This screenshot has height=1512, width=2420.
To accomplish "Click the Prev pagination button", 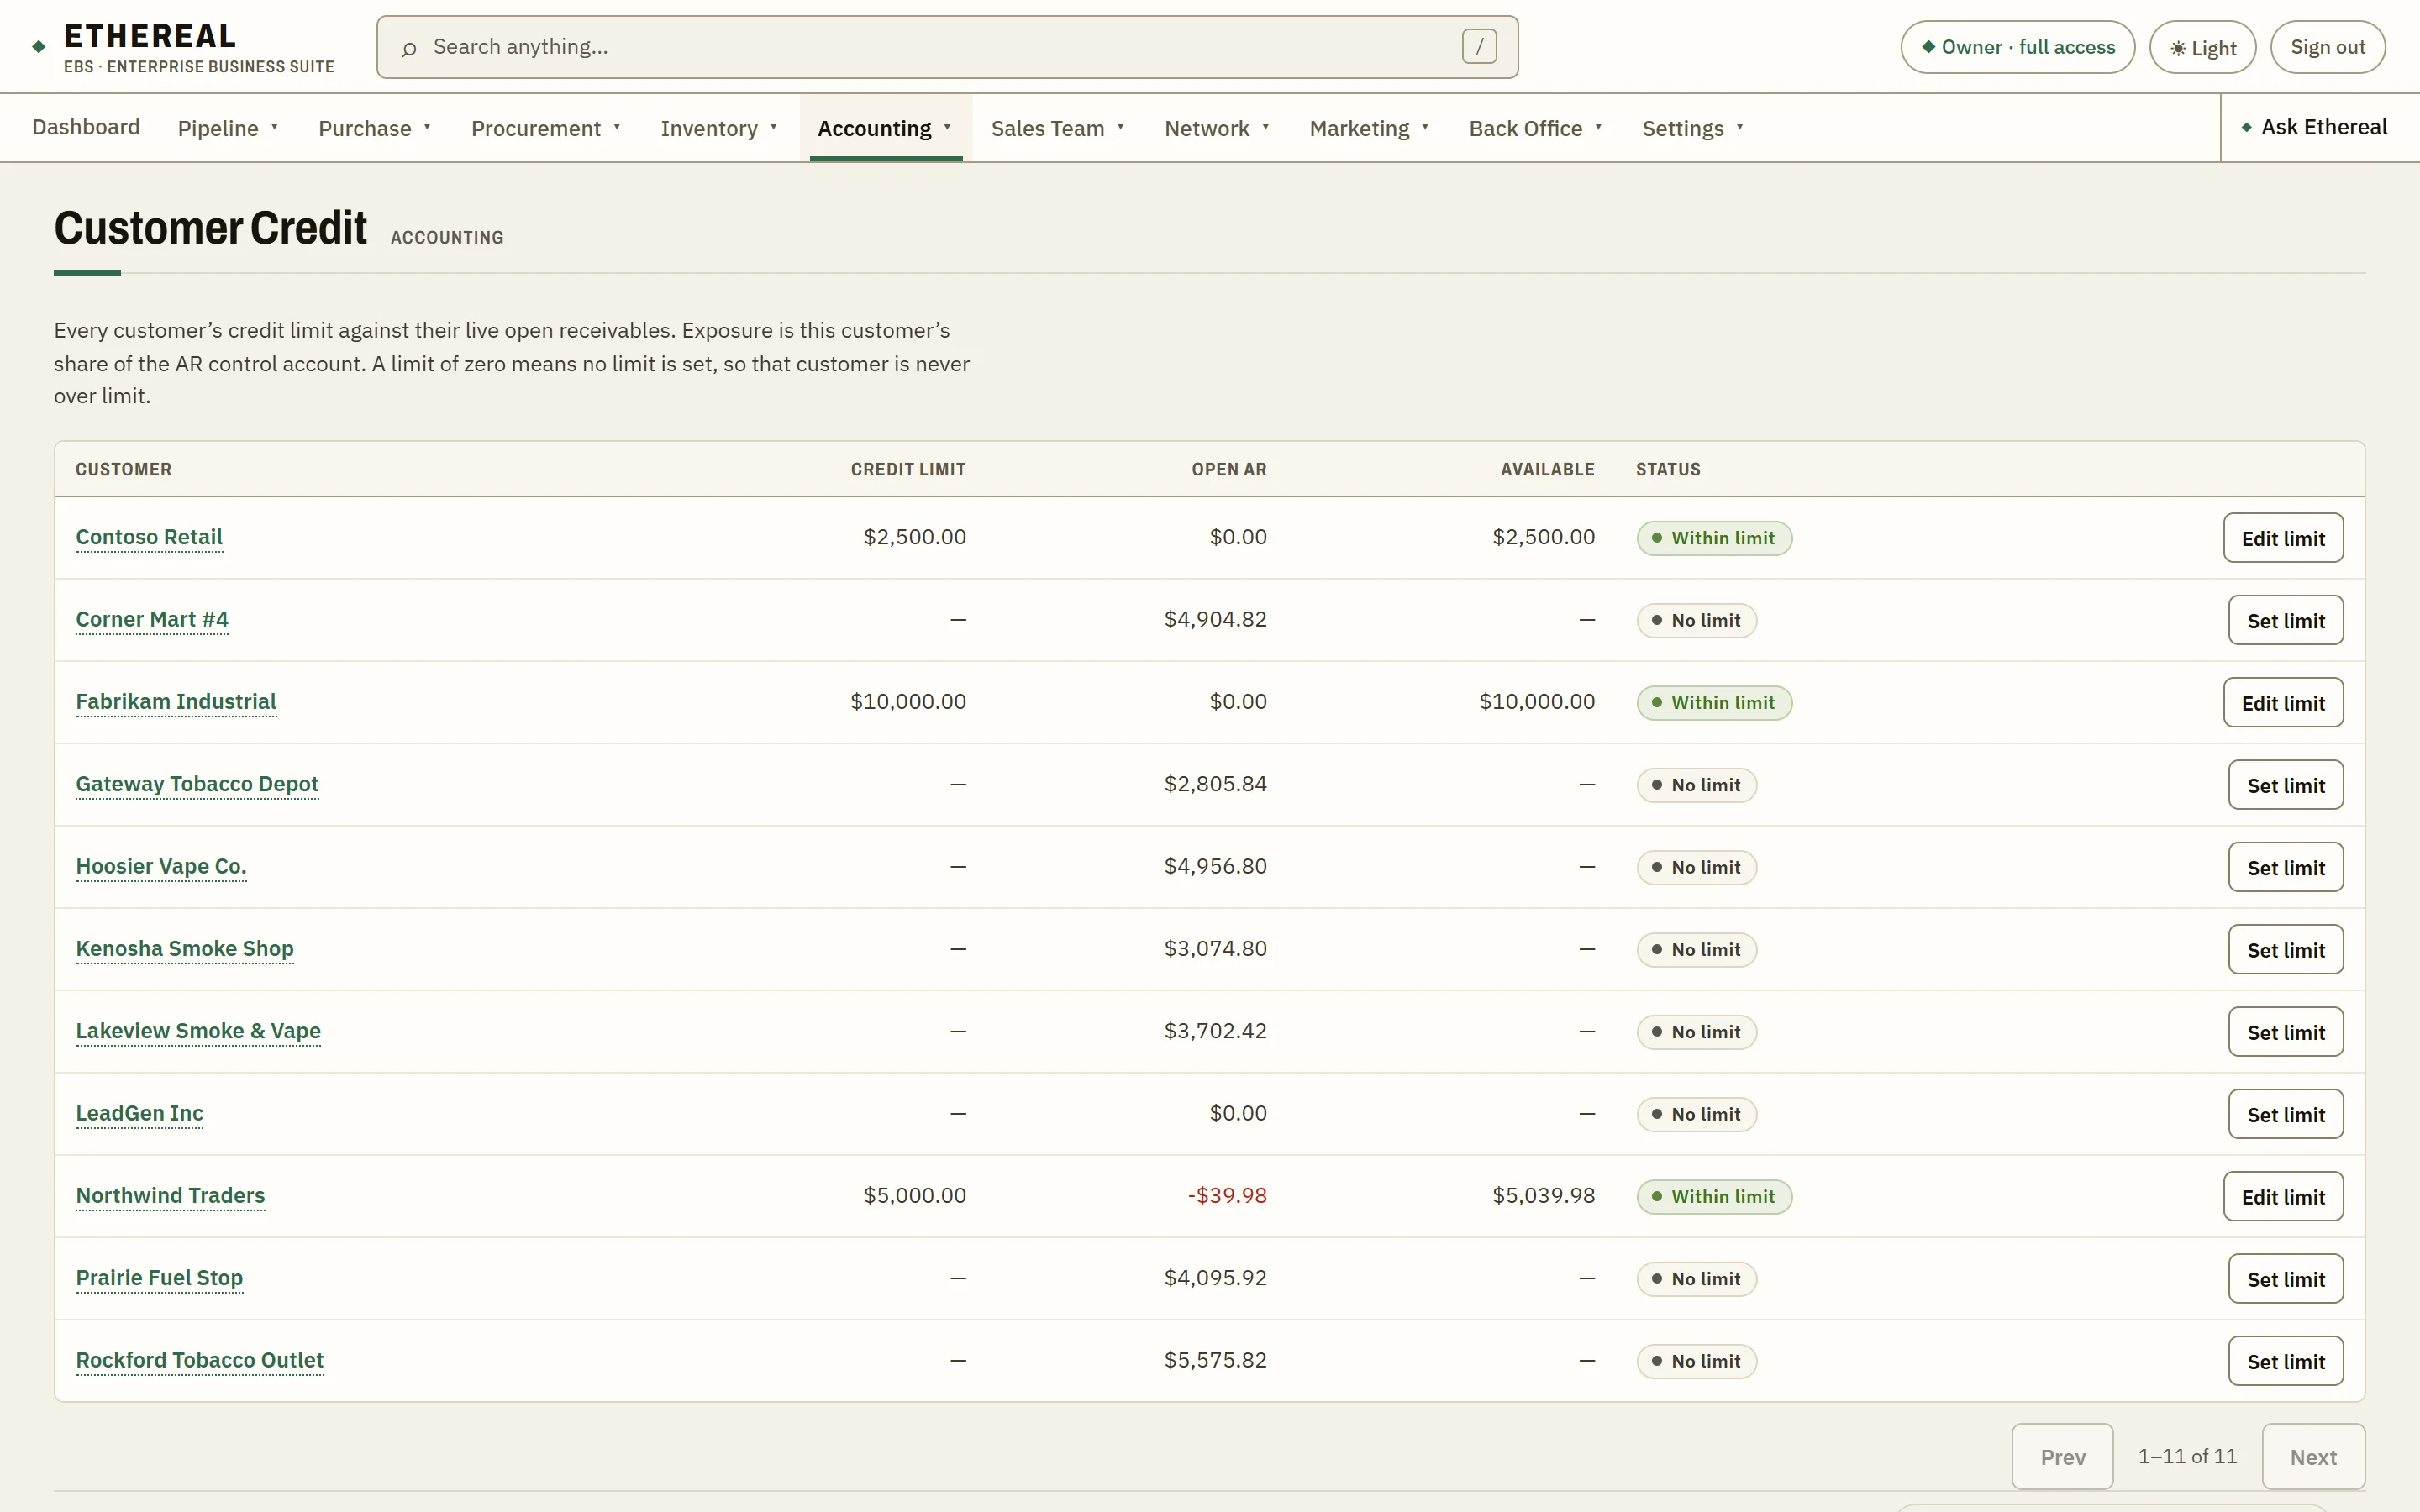I will pos(2062,1457).
